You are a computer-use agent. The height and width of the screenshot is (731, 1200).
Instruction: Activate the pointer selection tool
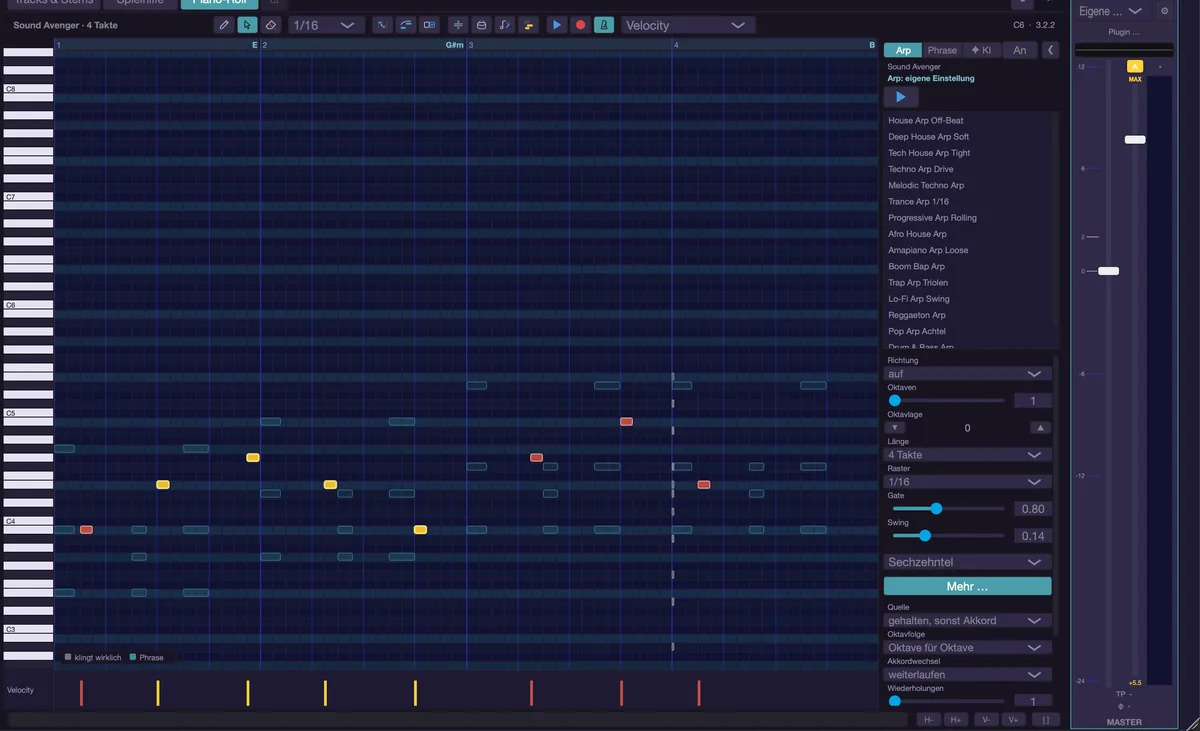click(247, 25)
